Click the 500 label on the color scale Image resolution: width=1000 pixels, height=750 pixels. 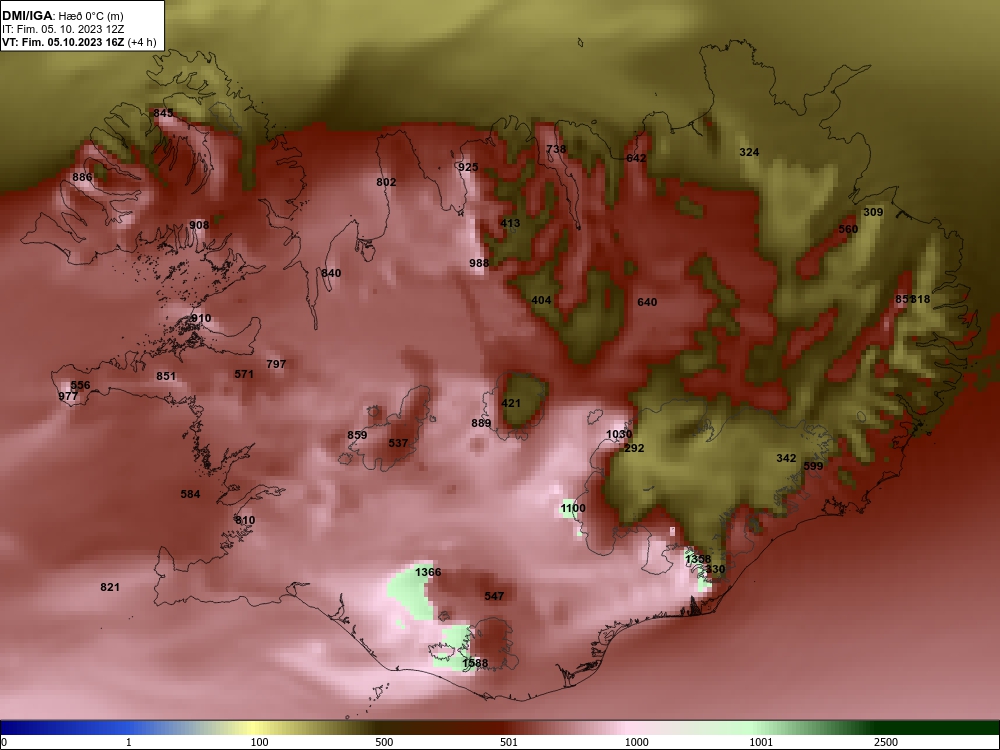(384, 742)
